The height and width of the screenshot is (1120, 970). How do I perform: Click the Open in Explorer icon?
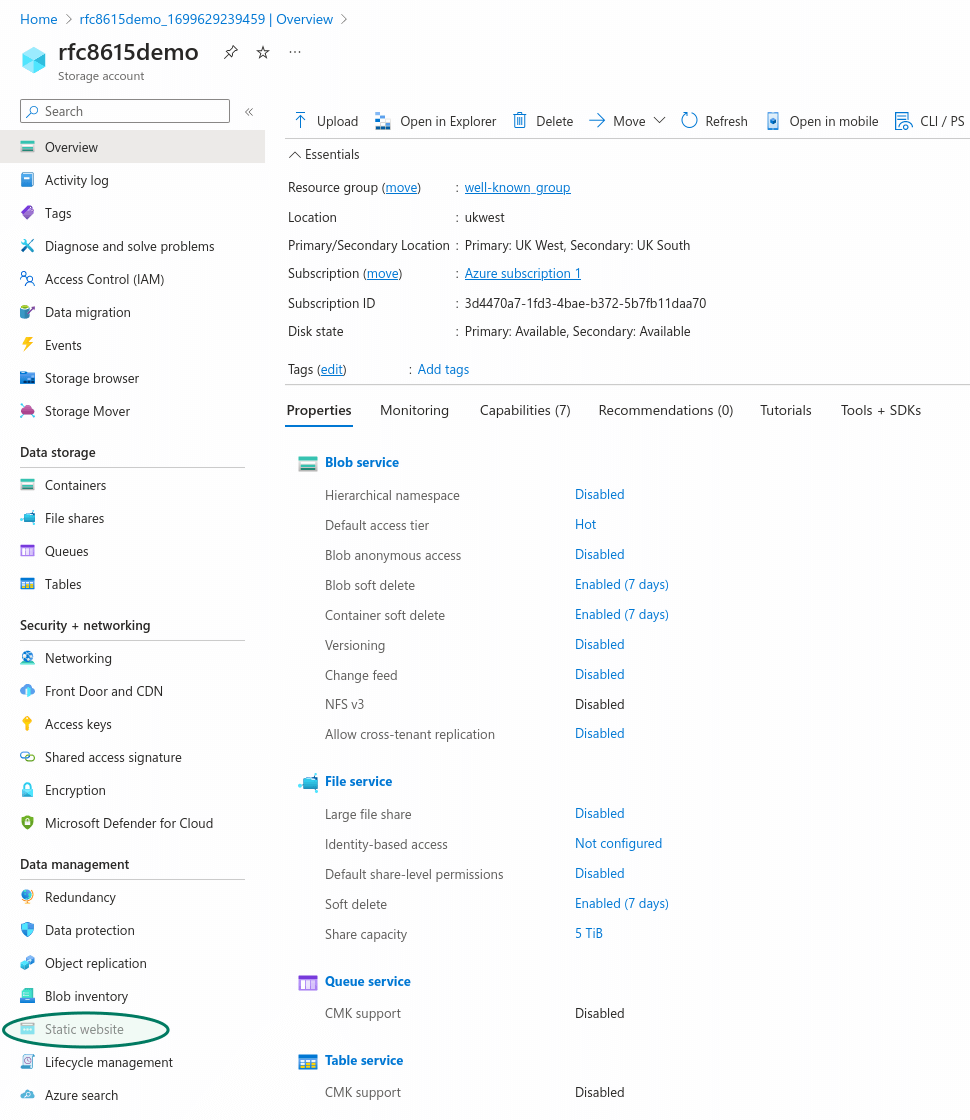coord(383,121)
